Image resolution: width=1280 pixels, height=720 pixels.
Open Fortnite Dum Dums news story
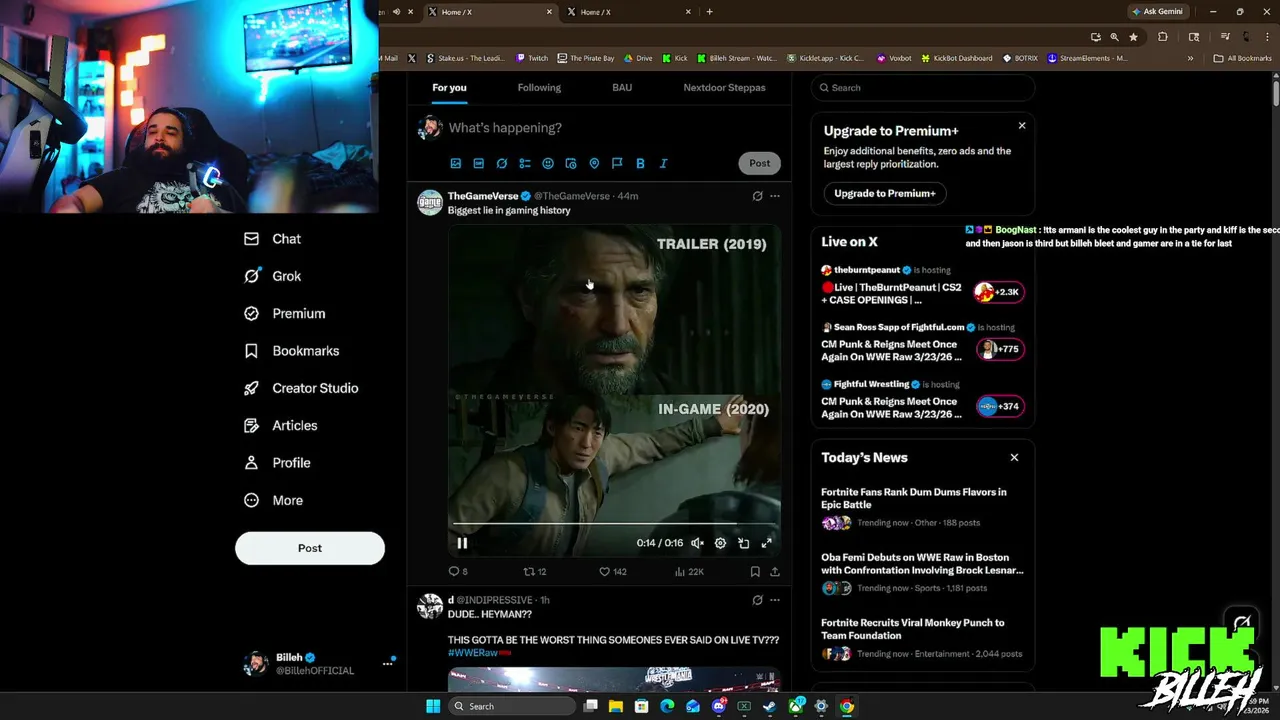[922, 509]
